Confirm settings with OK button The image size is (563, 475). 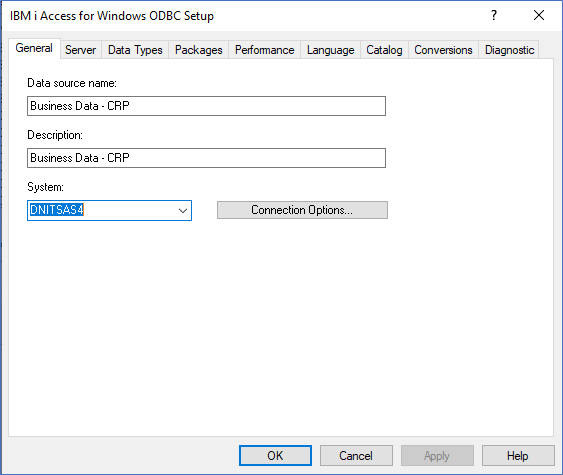click(275, 456)
